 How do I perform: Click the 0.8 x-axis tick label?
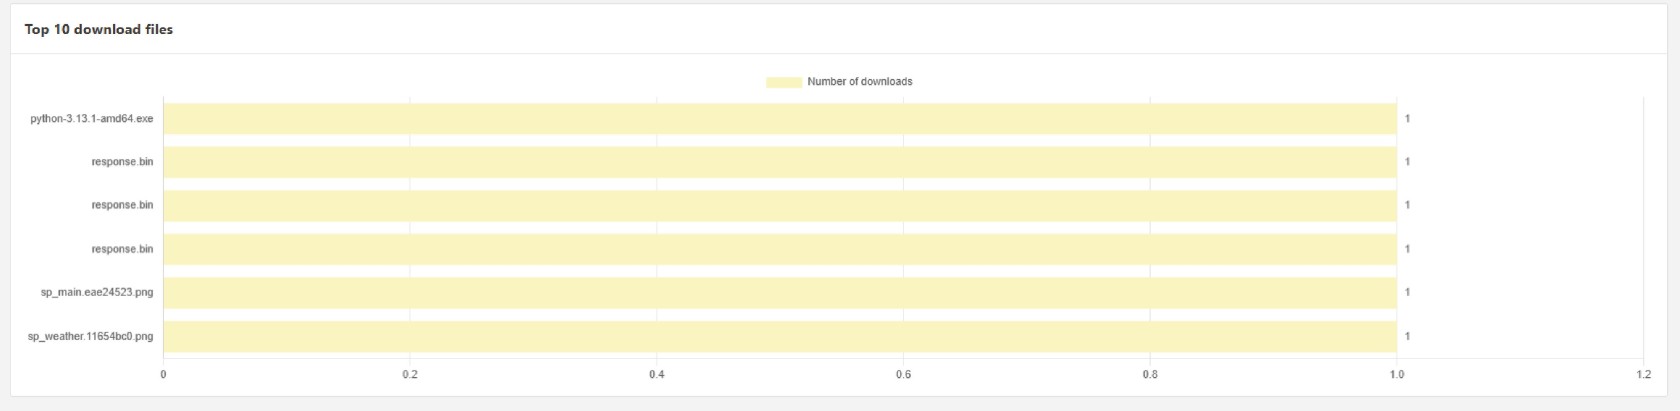tap(1150, 375)
